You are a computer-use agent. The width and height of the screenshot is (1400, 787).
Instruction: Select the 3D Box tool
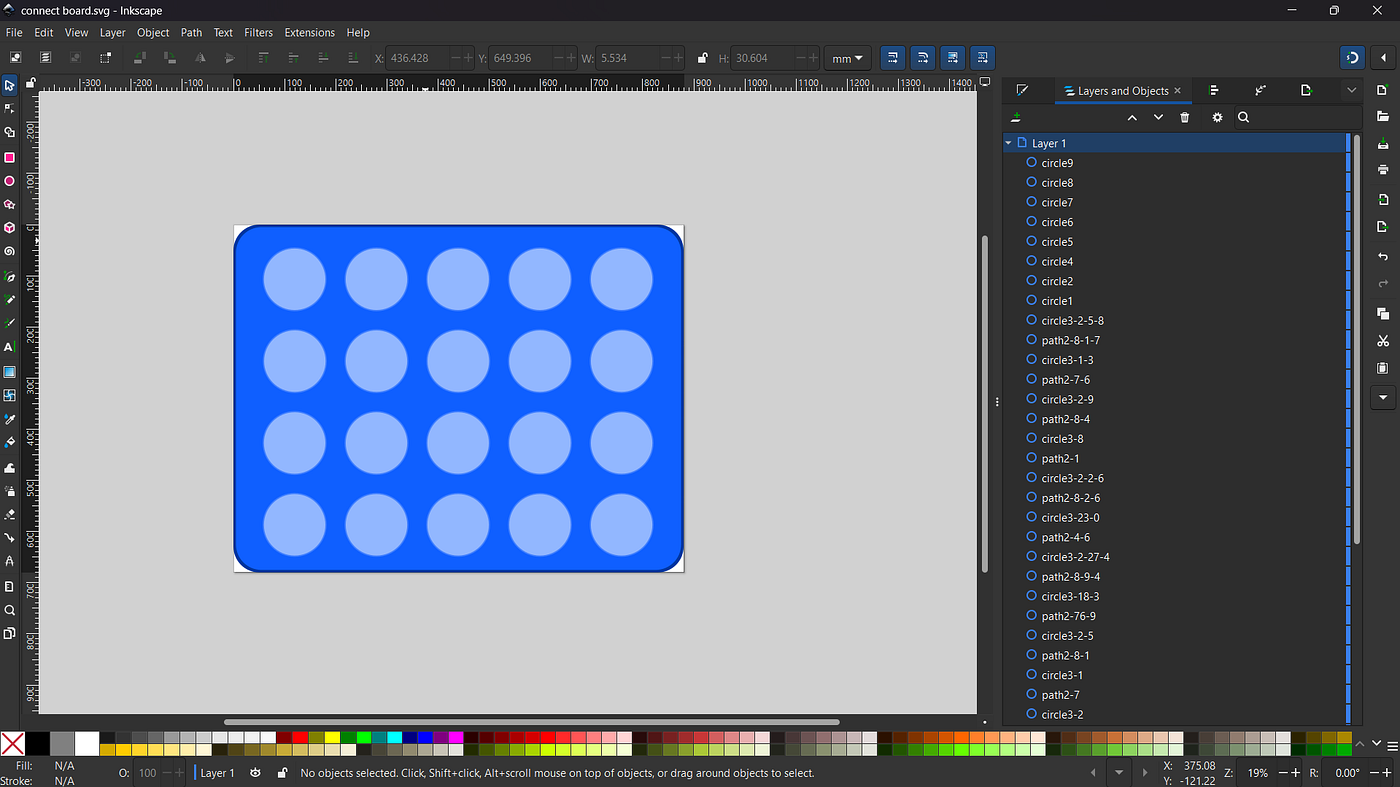click(x=9, y=228)
